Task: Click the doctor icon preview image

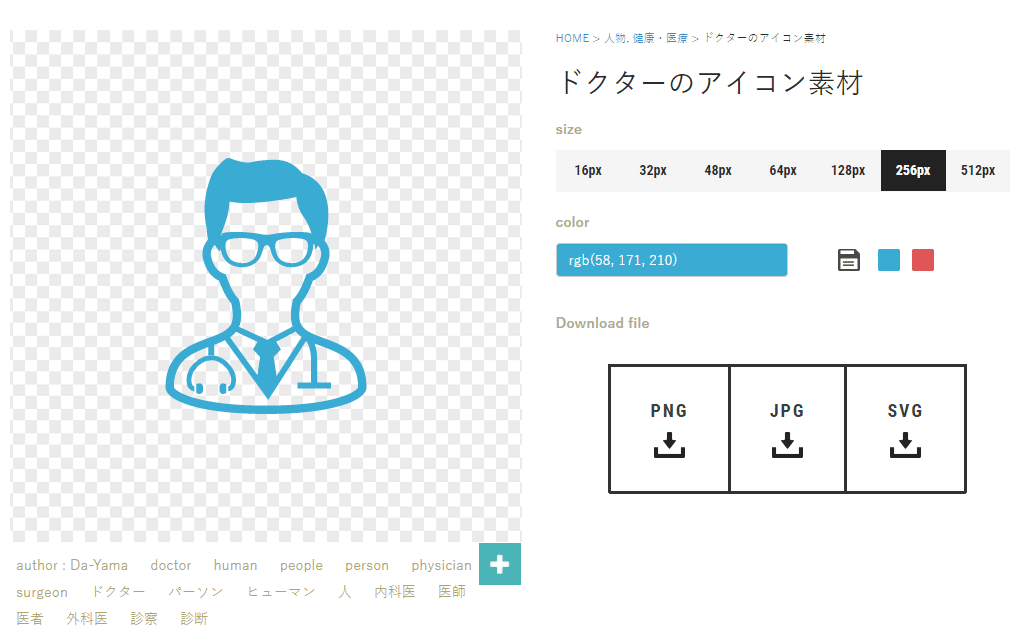Action: pyautogui.click(x=265, y=290)
